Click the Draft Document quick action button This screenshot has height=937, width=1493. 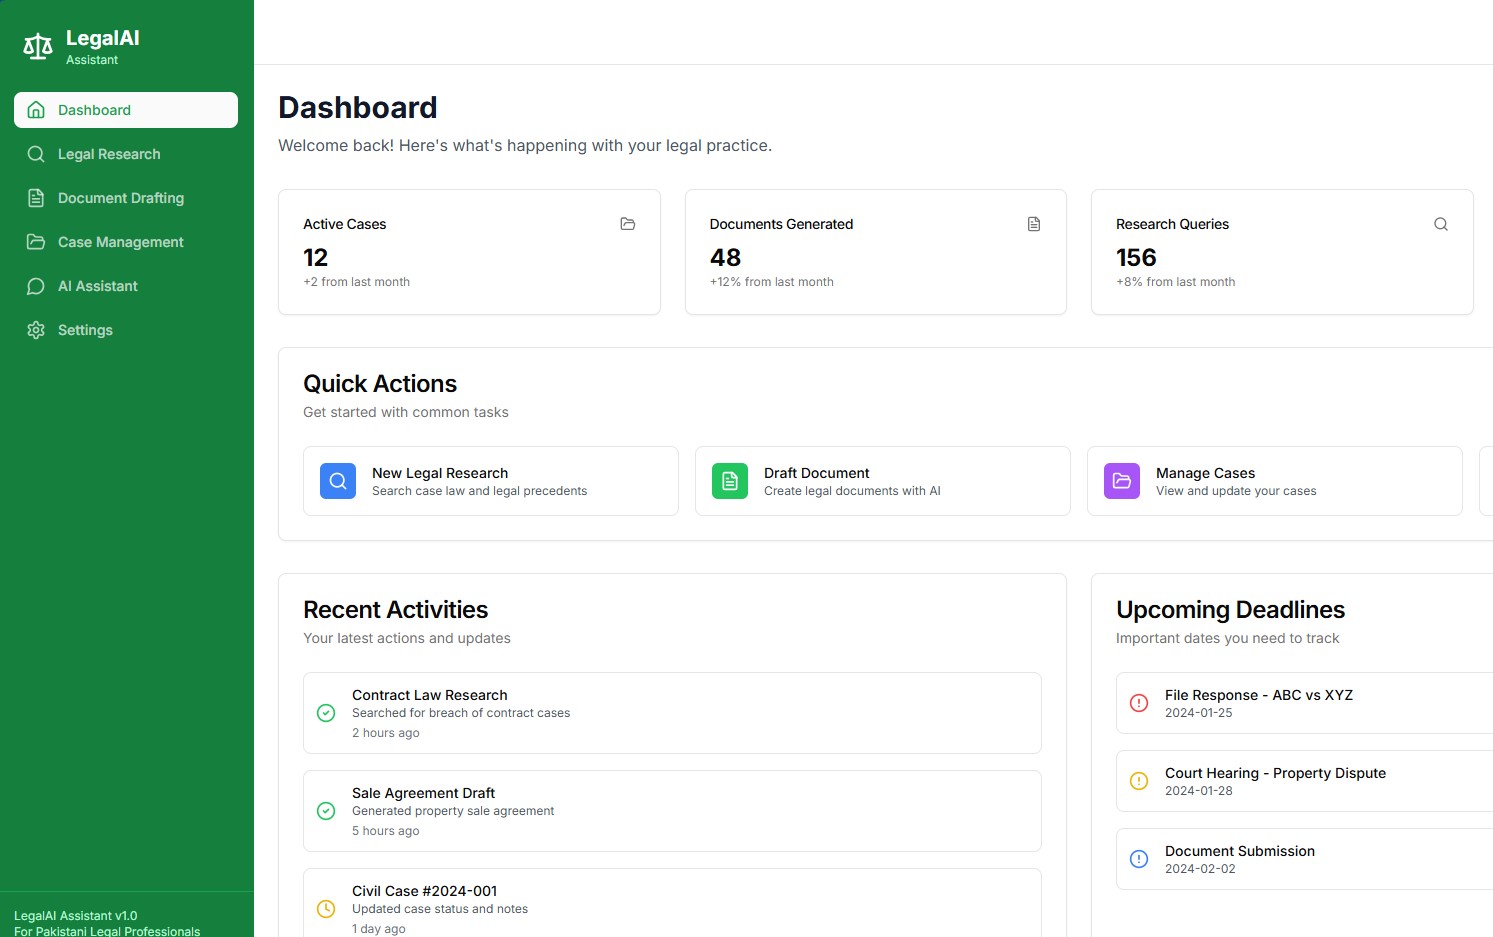point(883,481)
